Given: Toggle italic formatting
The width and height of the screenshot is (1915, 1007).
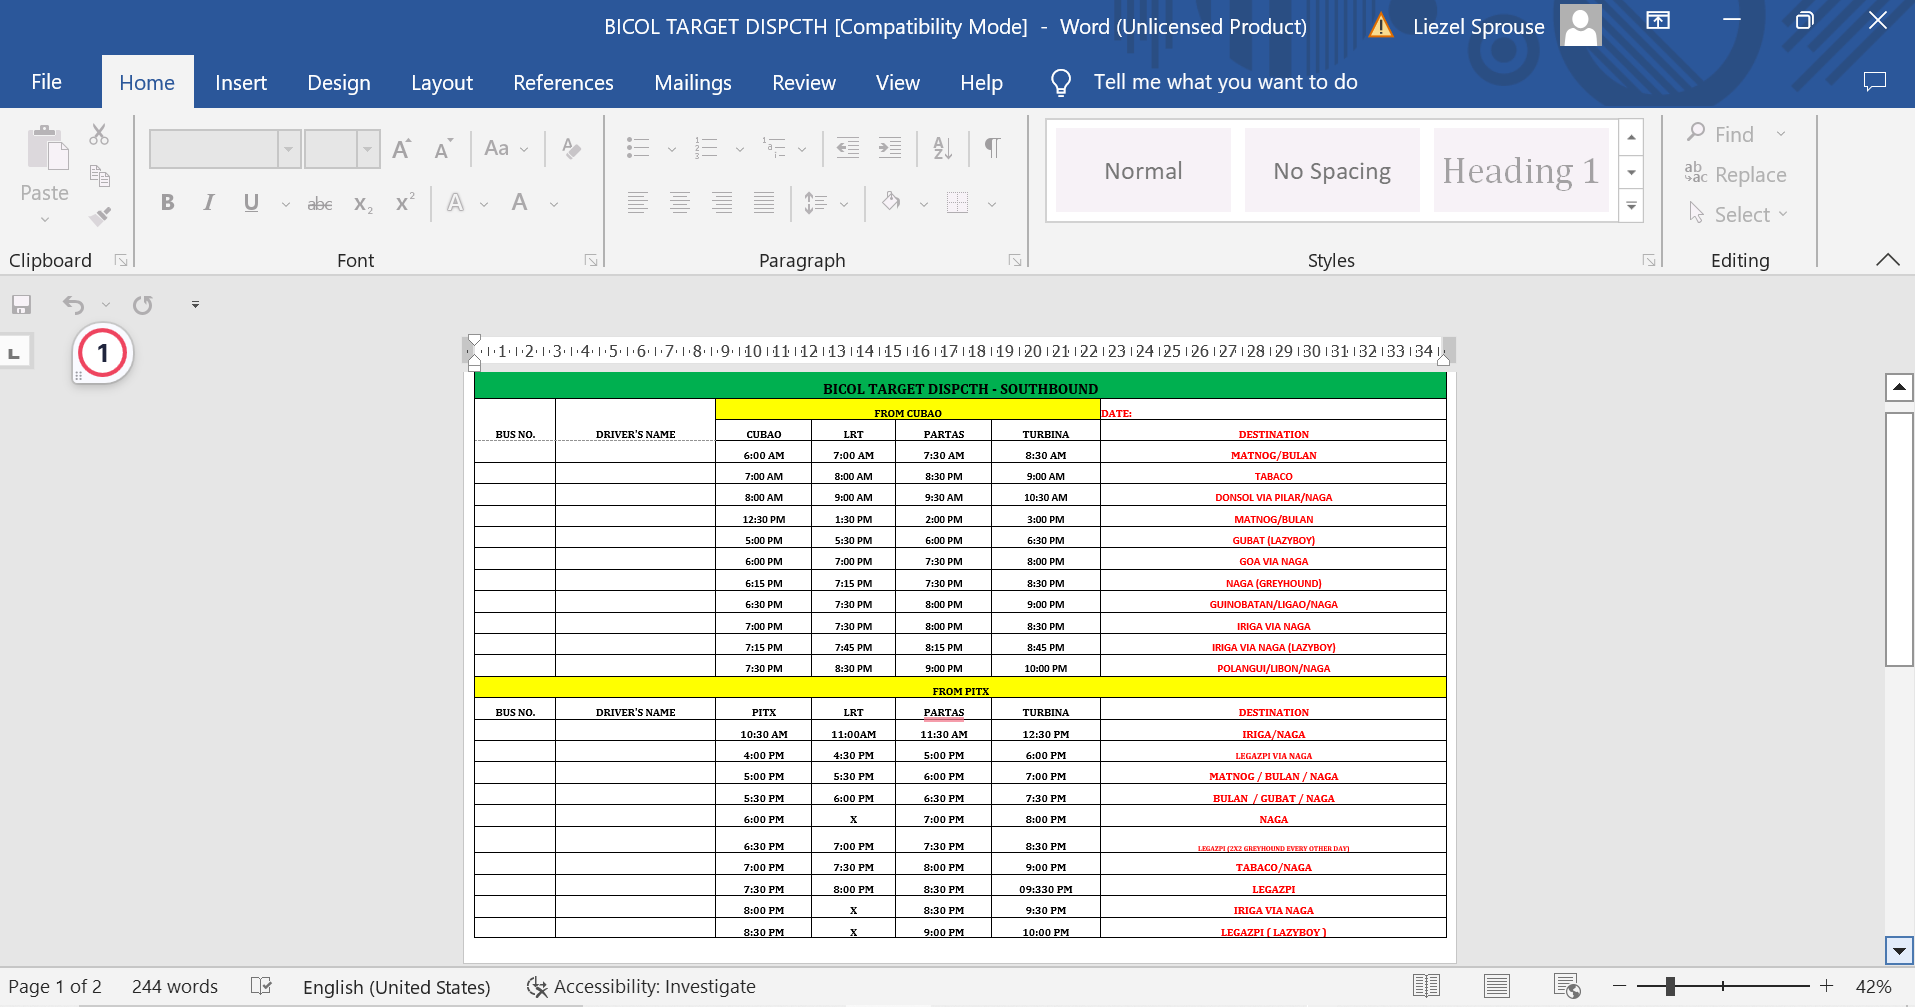Looking at the screenshot, I should tap(209, 203).
